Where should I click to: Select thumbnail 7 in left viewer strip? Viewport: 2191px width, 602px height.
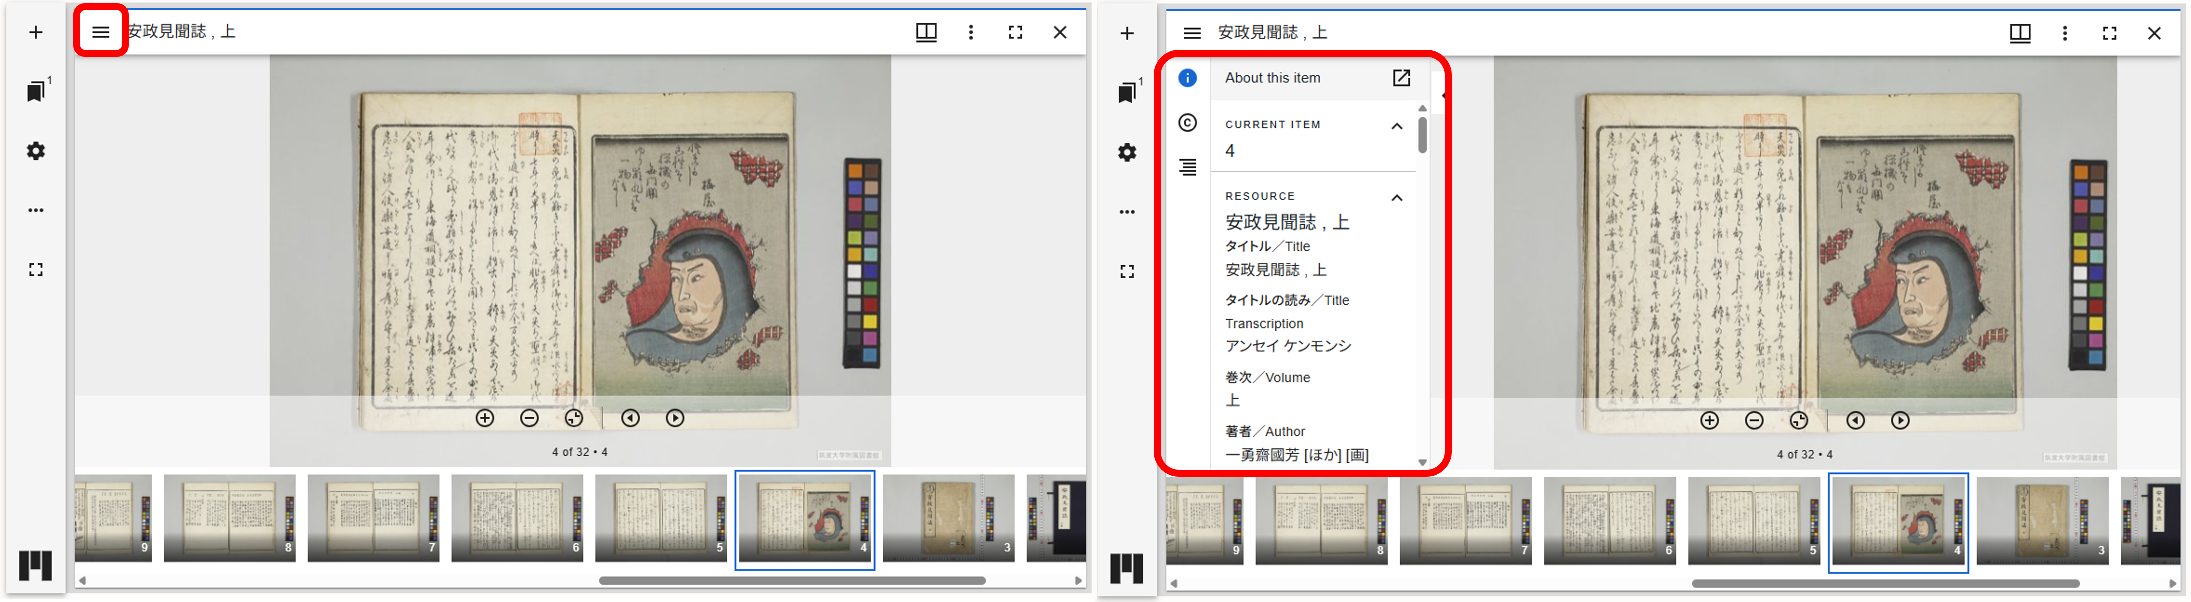(374, 518)
